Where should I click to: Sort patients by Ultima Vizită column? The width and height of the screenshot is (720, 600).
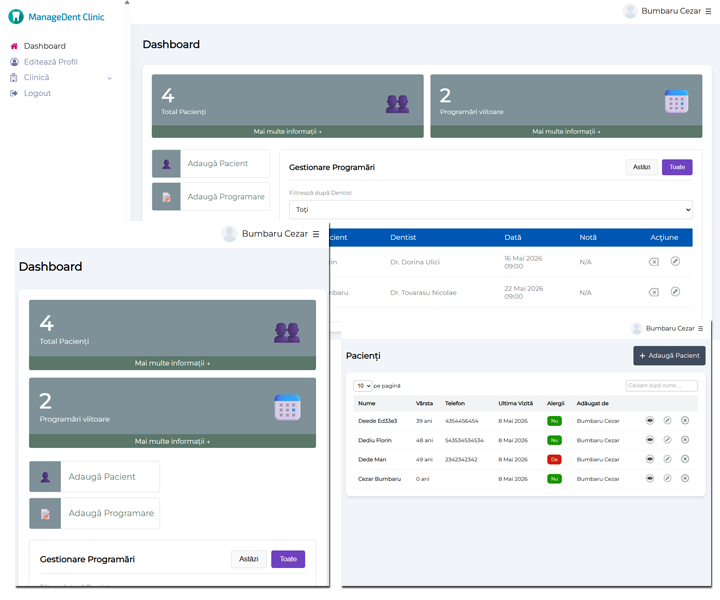[x=516, y=404]
